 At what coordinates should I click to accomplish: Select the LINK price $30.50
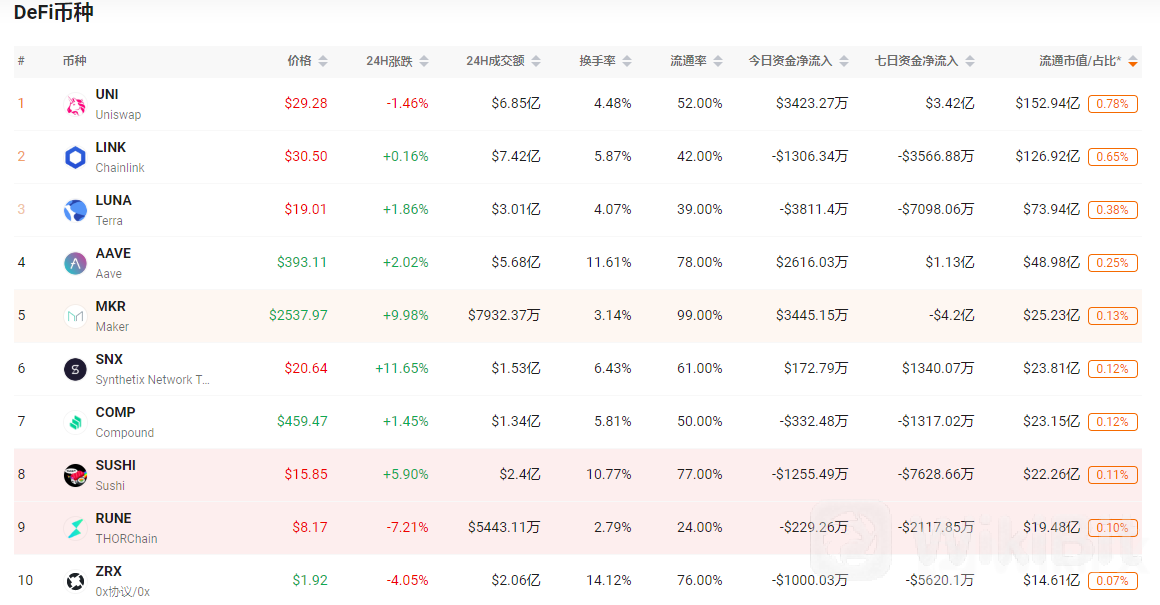pyautogui.click(x=306, y=157)
